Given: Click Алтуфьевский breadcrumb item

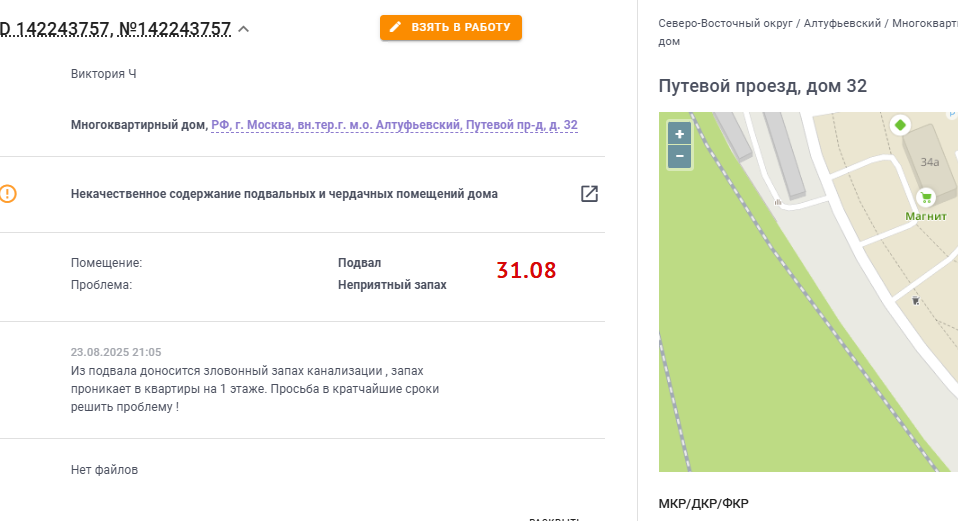Looking at the screenshot, I should tap(842, 23).
